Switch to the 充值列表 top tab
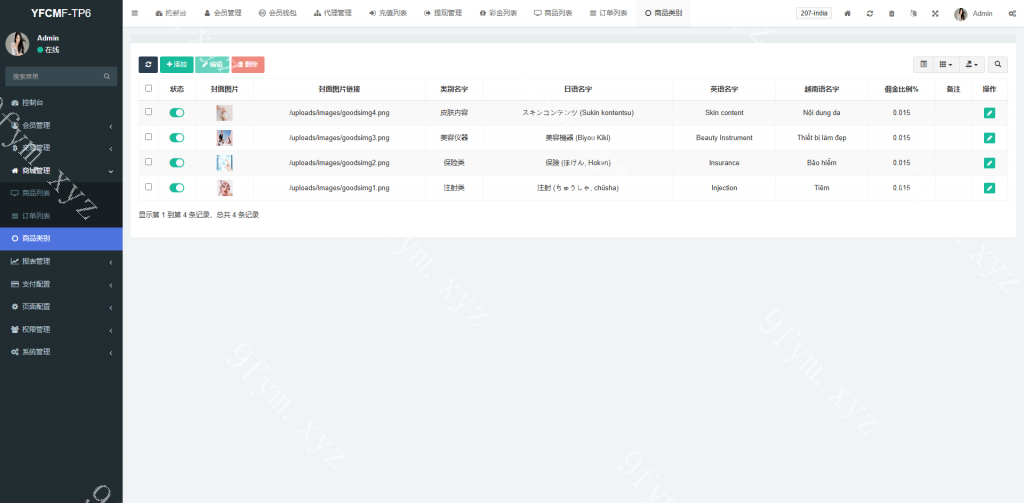1024x503 pixels. 388,13
